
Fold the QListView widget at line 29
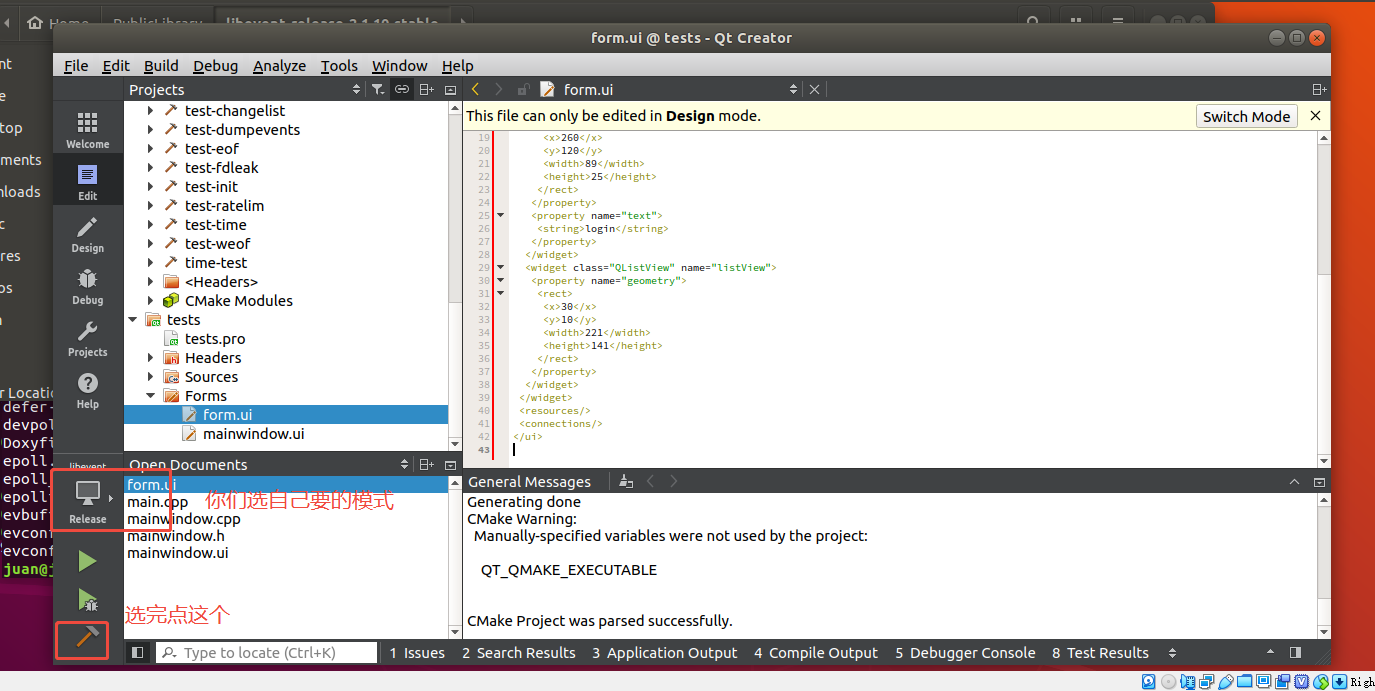click(500, 267)
